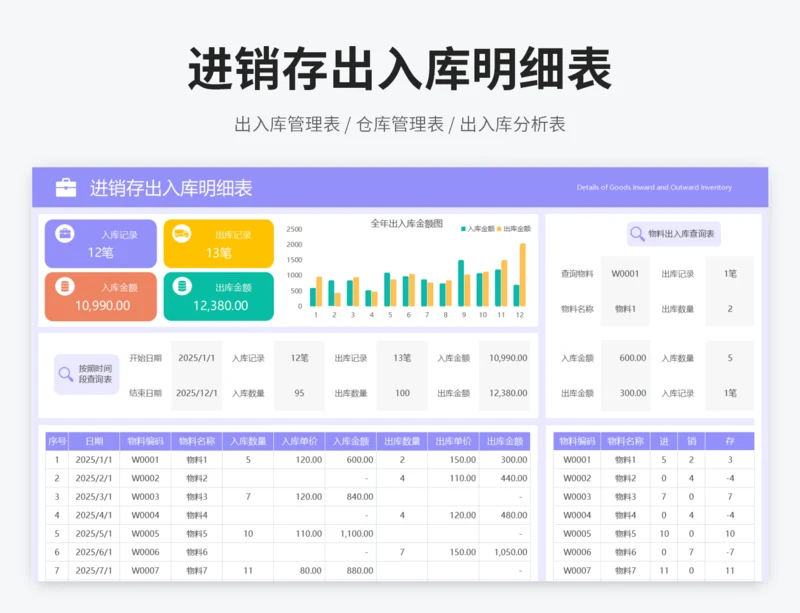Select the green 出库金额 12,380.00 card
The height and width of the screenshot is (613, 800).
pos(218,297)
